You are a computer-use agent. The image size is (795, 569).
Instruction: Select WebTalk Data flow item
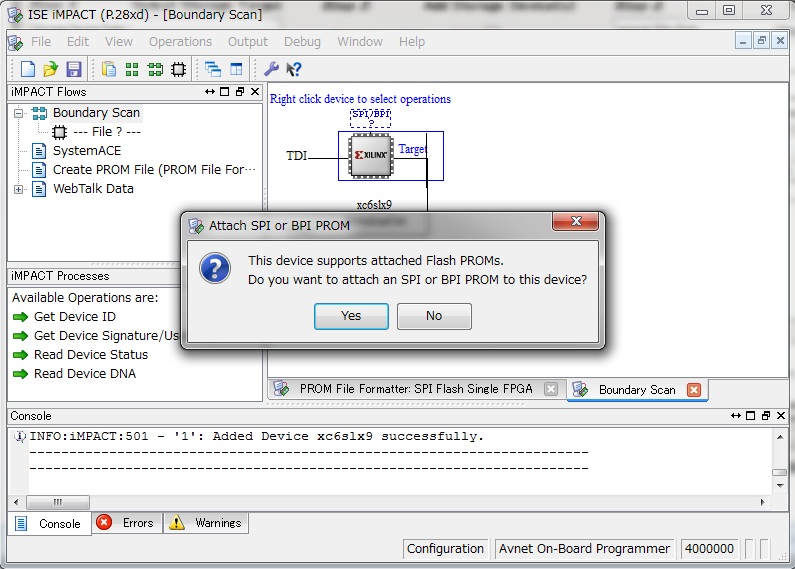point(93,189)
